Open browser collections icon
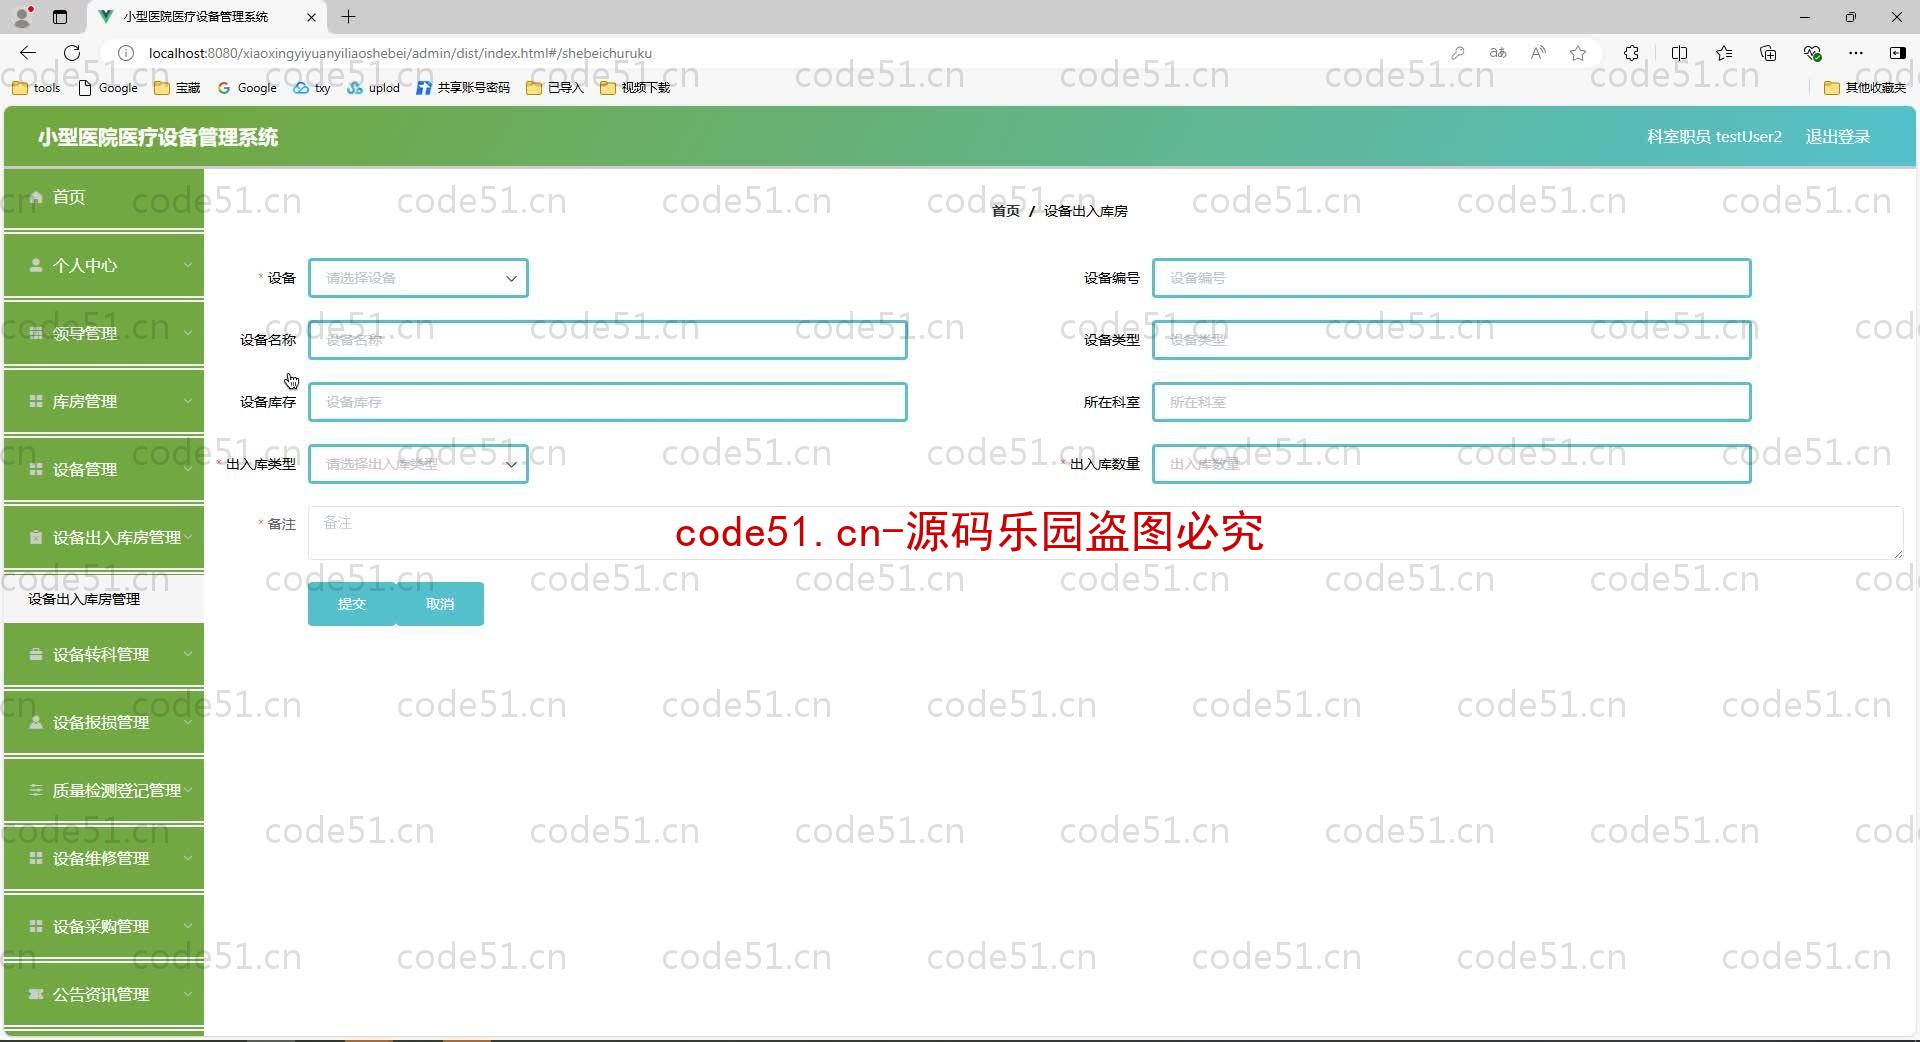 pyautogui.click(x=1768, y=53)
